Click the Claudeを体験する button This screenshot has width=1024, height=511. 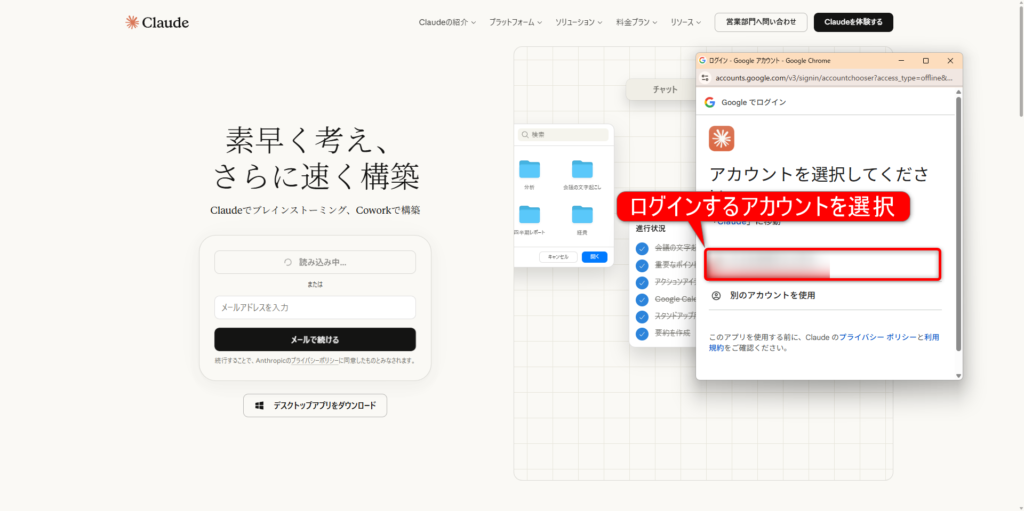pos(853,22)
